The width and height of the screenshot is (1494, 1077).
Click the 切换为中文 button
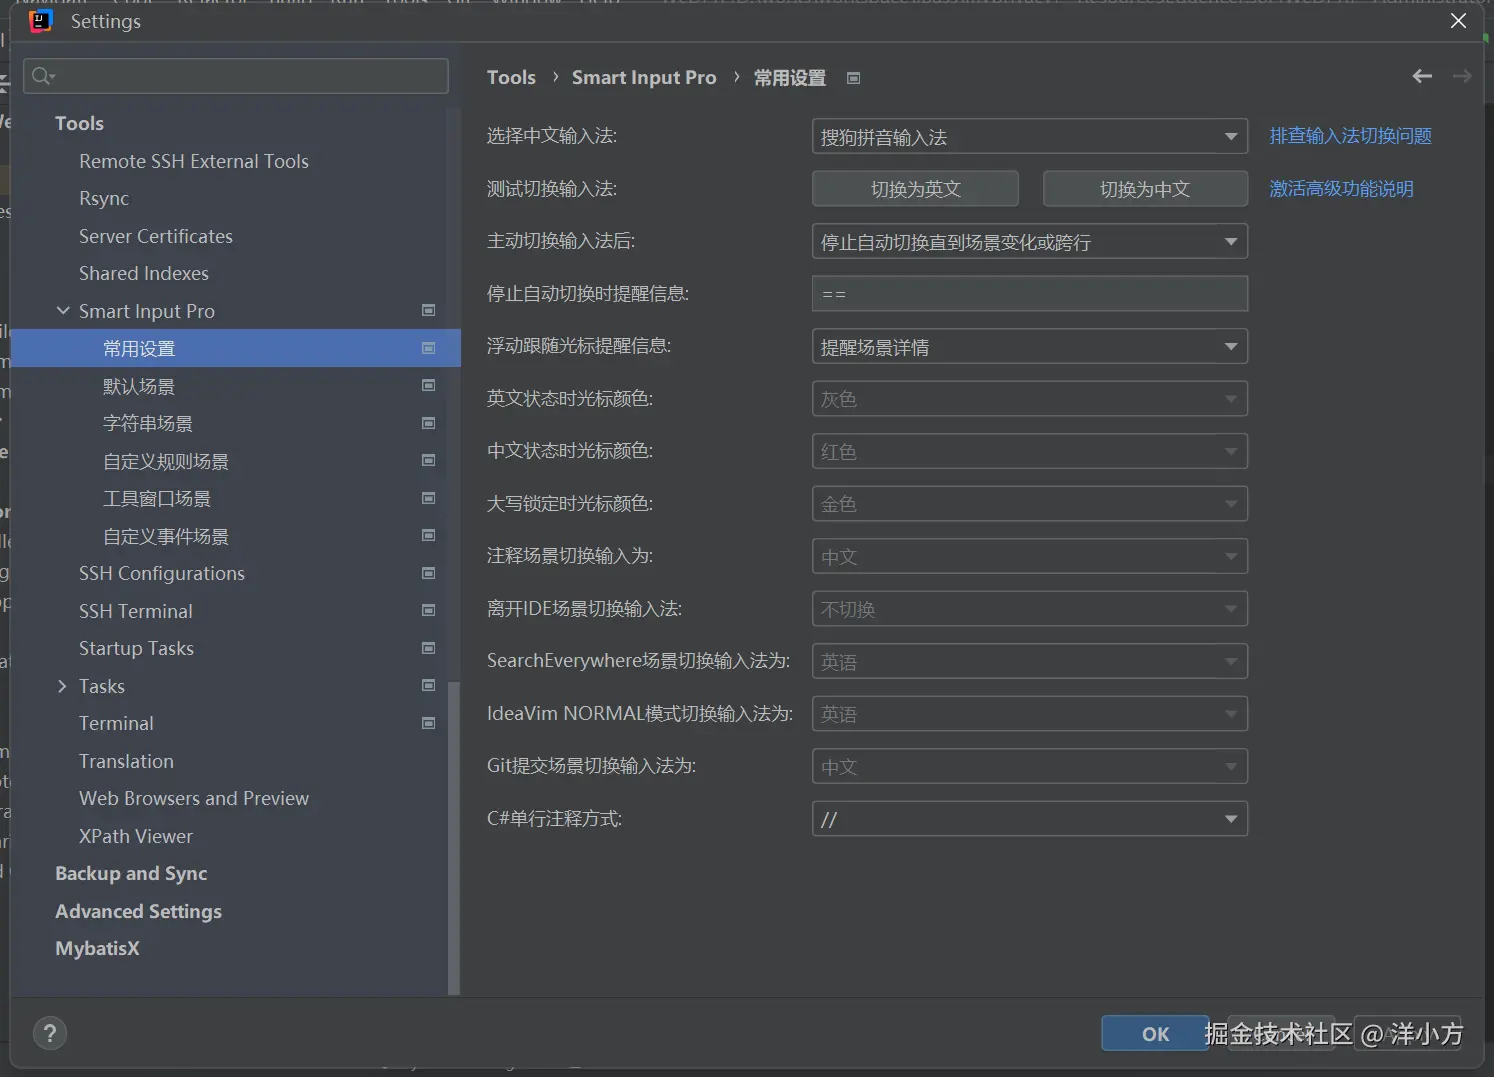pyautogui.click(x=1145, y=189)
